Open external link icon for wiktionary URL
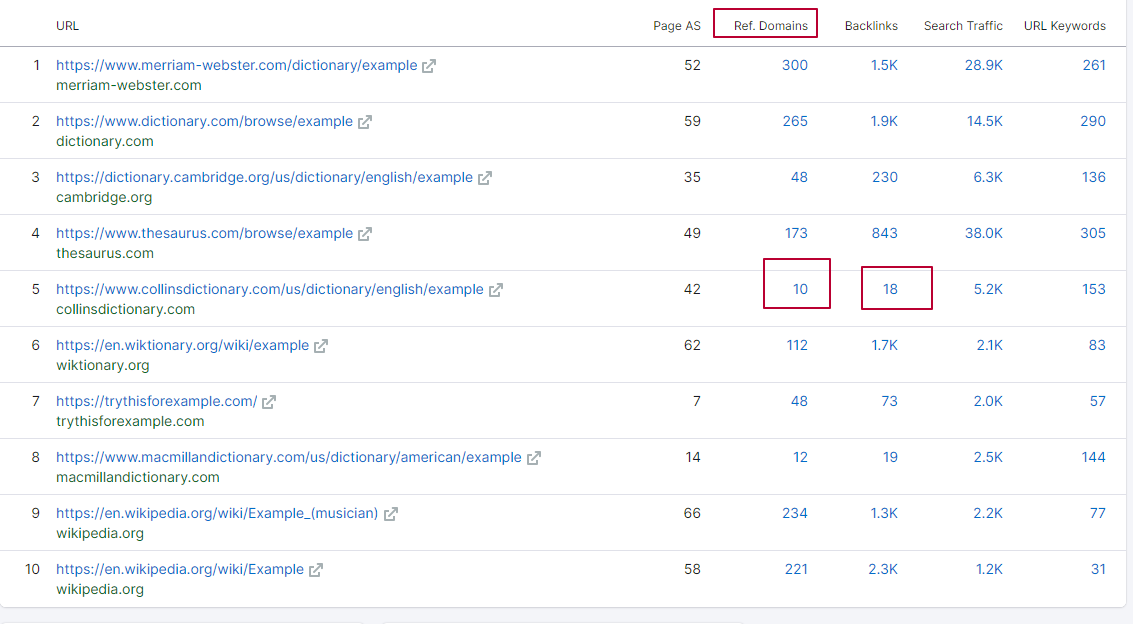 point(321,346)
